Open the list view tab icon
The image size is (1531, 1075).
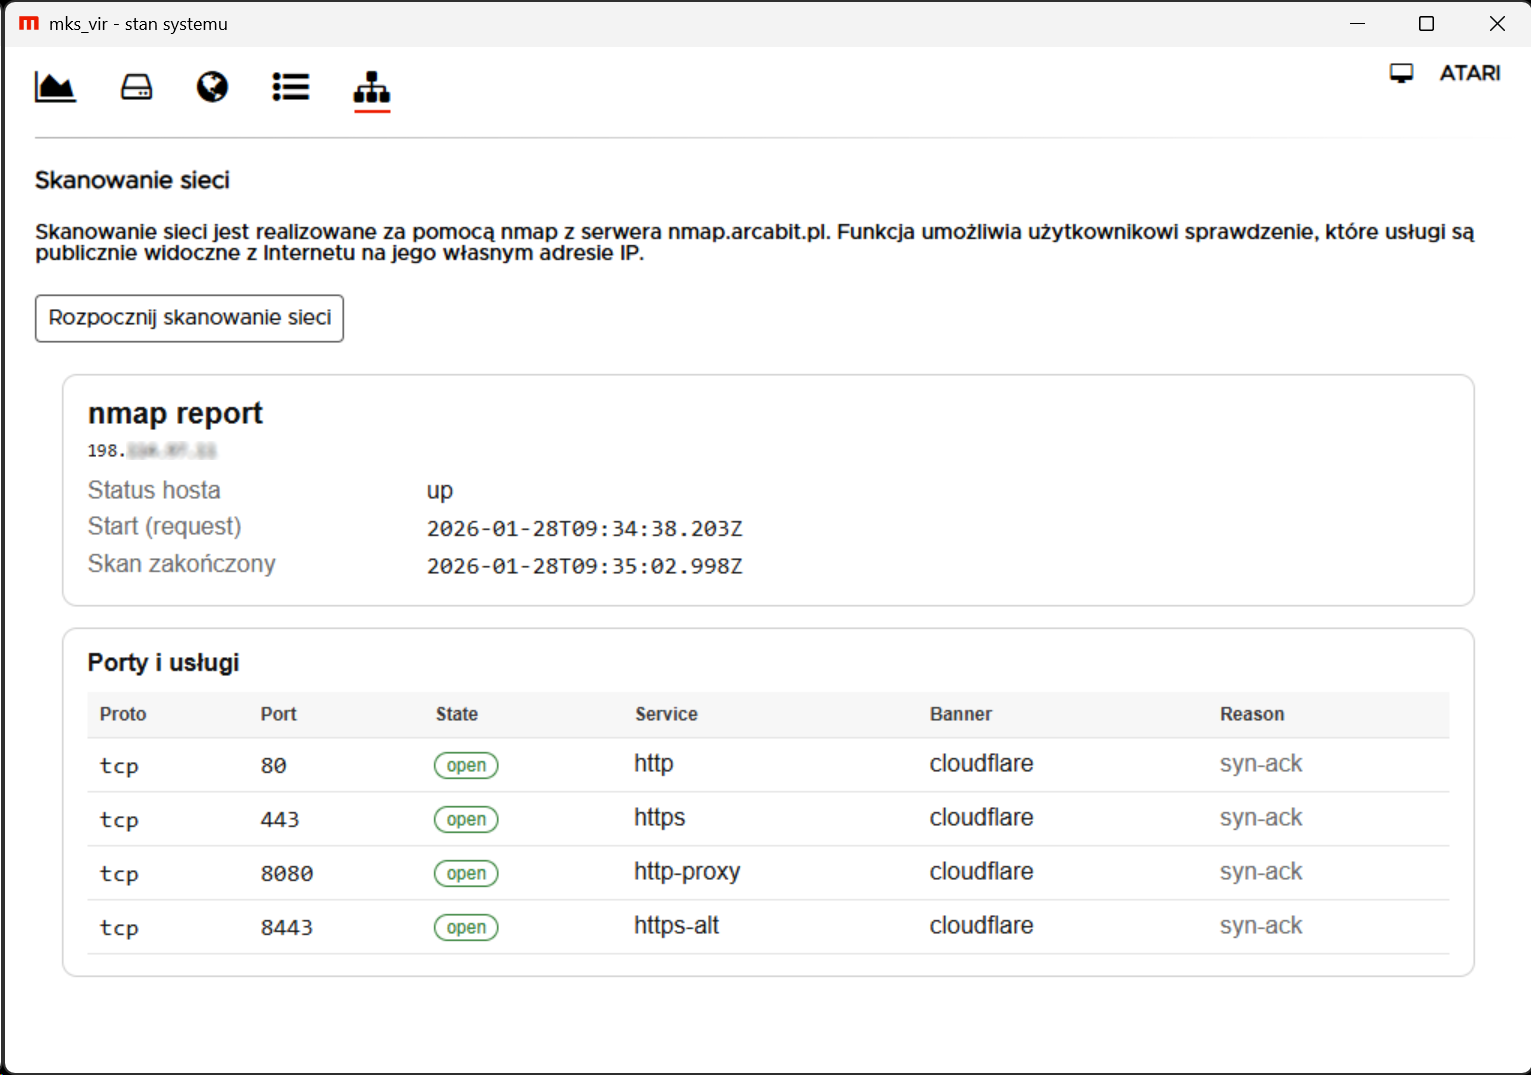291,88
